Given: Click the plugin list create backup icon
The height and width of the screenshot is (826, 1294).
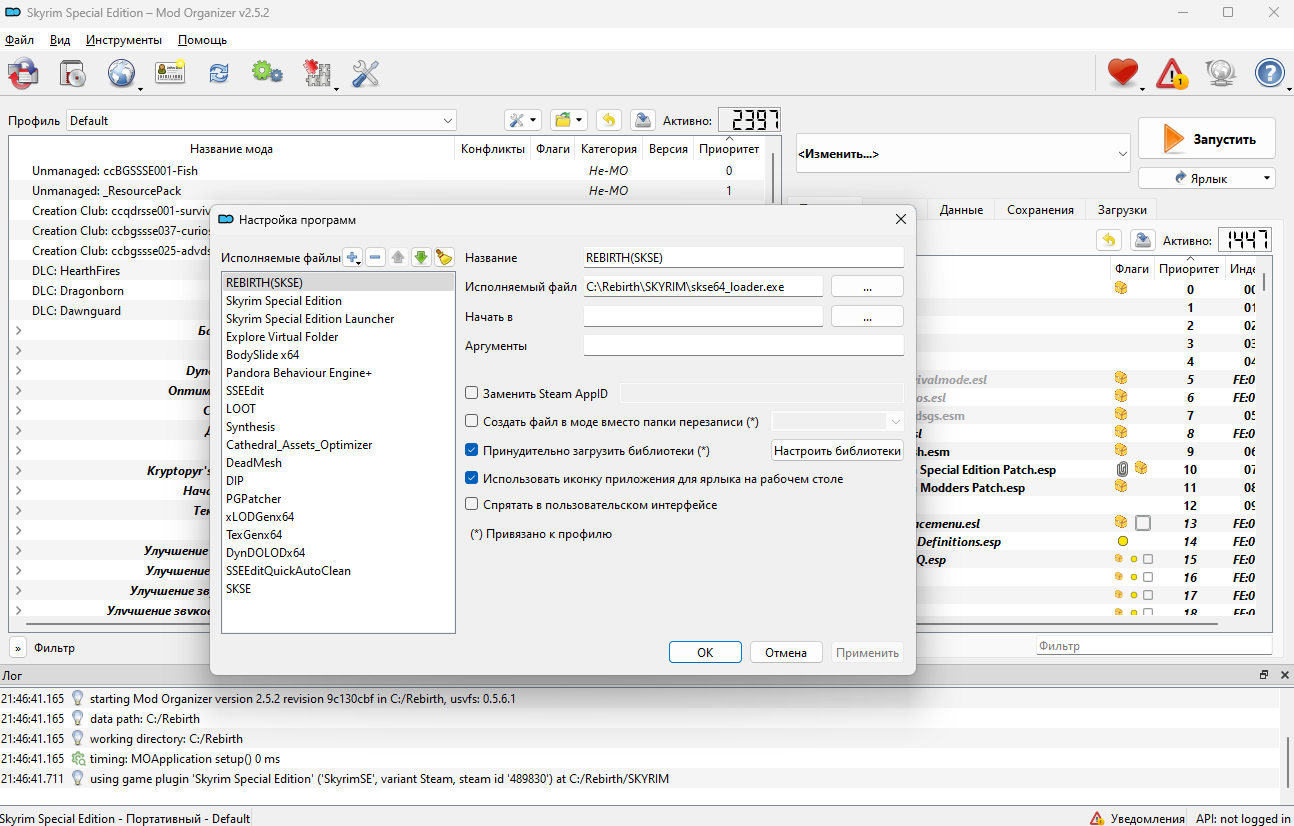Looking at the screenshot, I should click(1143, 240).
